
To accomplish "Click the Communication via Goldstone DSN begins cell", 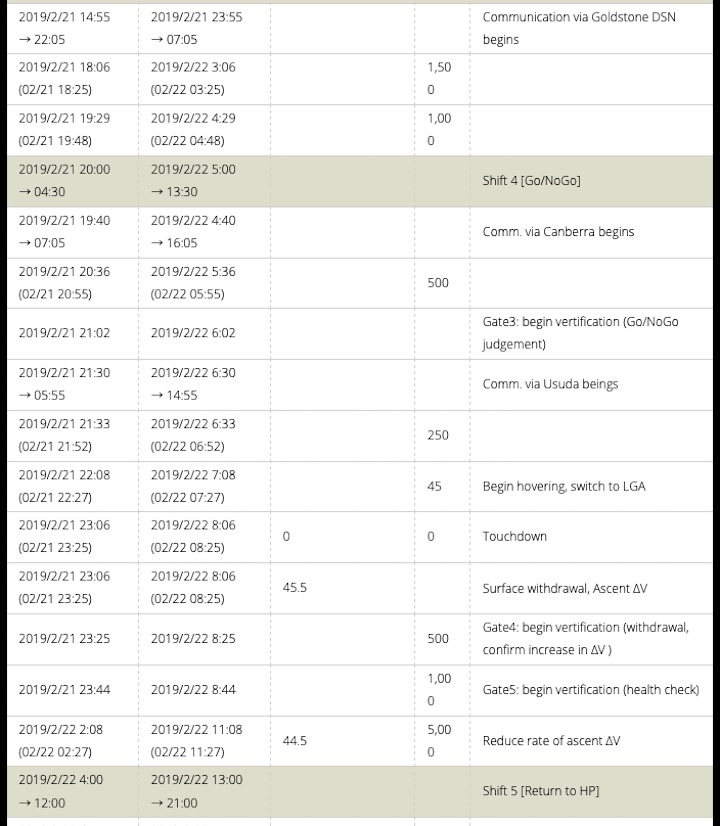I will [579, 28].
